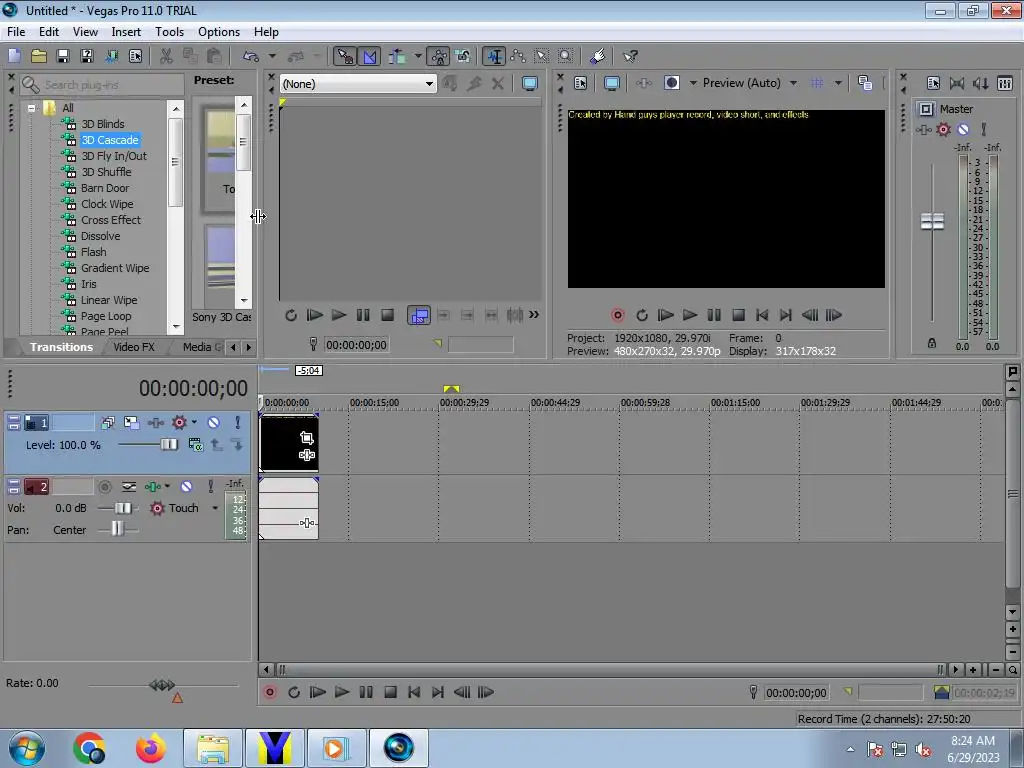1024x768 pixels.
Task: Mute audio track 2
Action: 186,487
